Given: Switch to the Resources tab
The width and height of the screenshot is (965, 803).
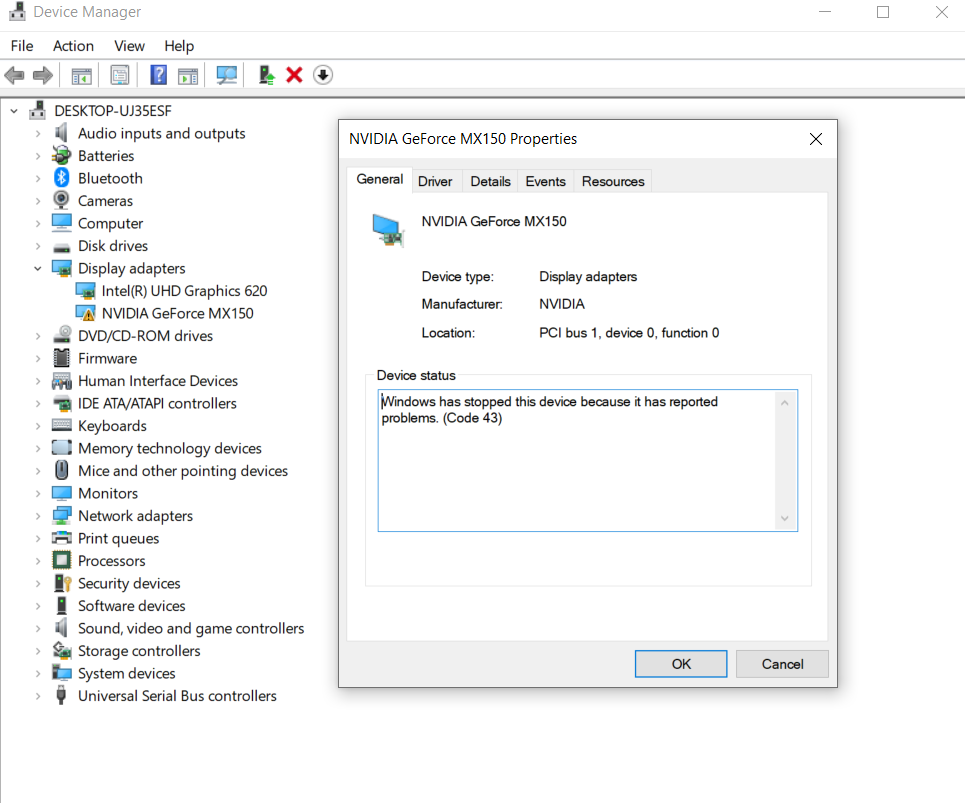Looking at the screenshot, I should tap(613, 182).
